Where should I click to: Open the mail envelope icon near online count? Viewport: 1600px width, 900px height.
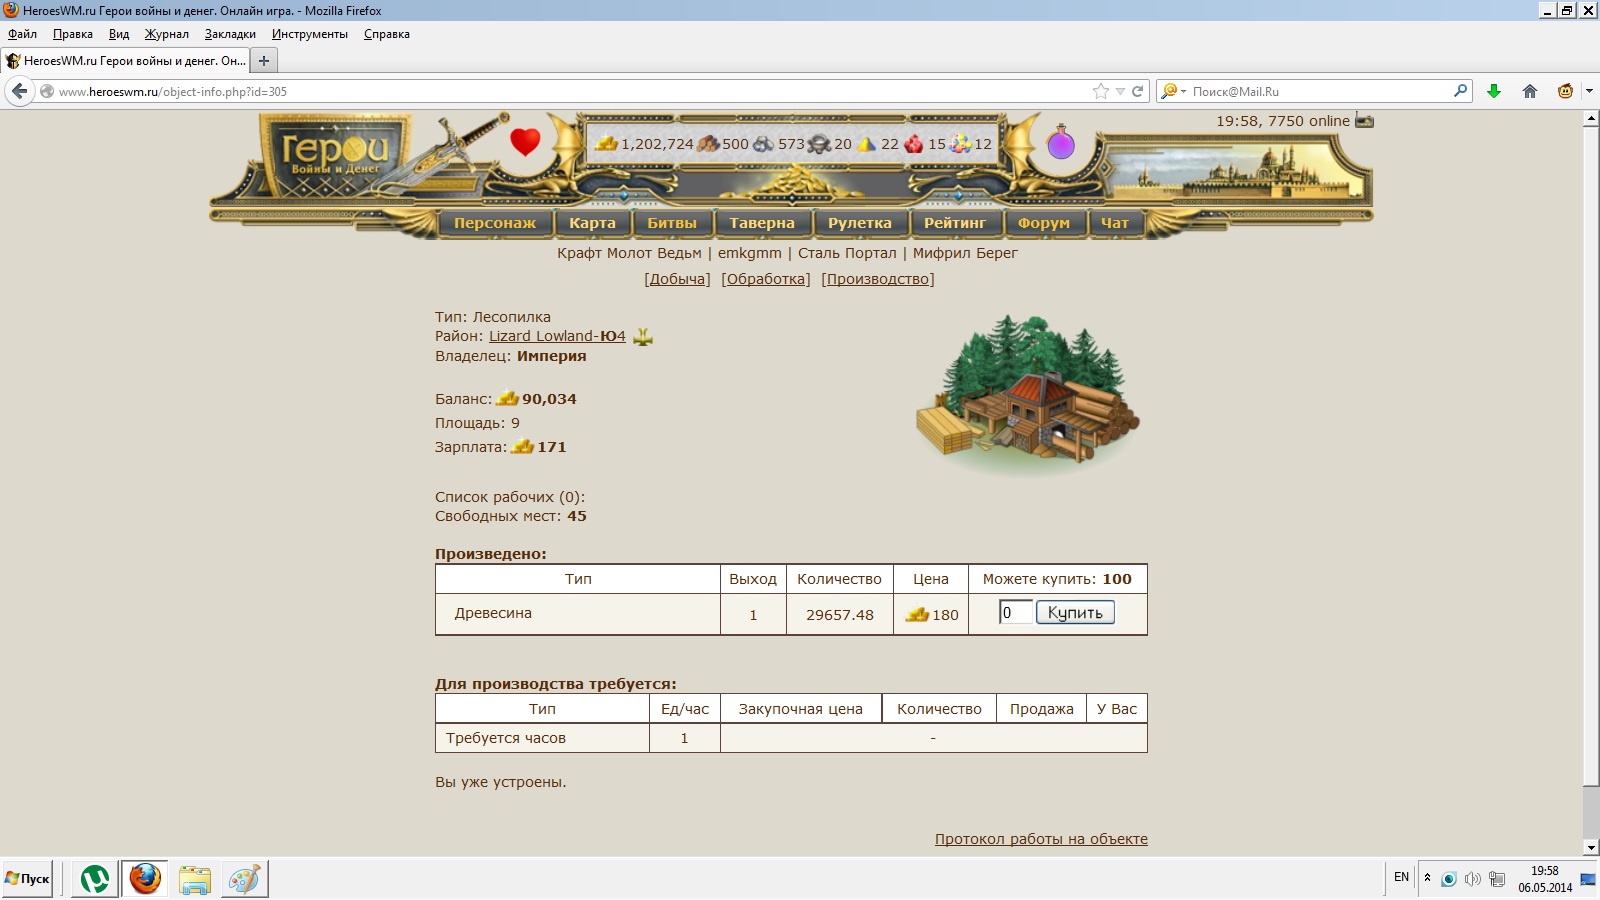point(1364,121)
